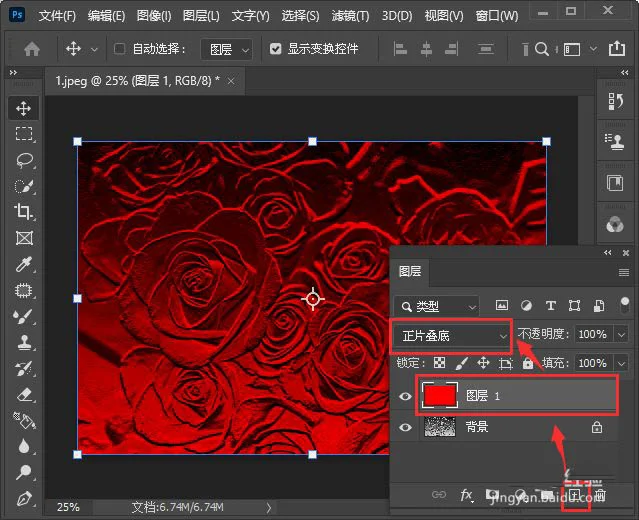The image size is (639, 520).
Task: Open the search magnifier icon
Action: [542, 49]
